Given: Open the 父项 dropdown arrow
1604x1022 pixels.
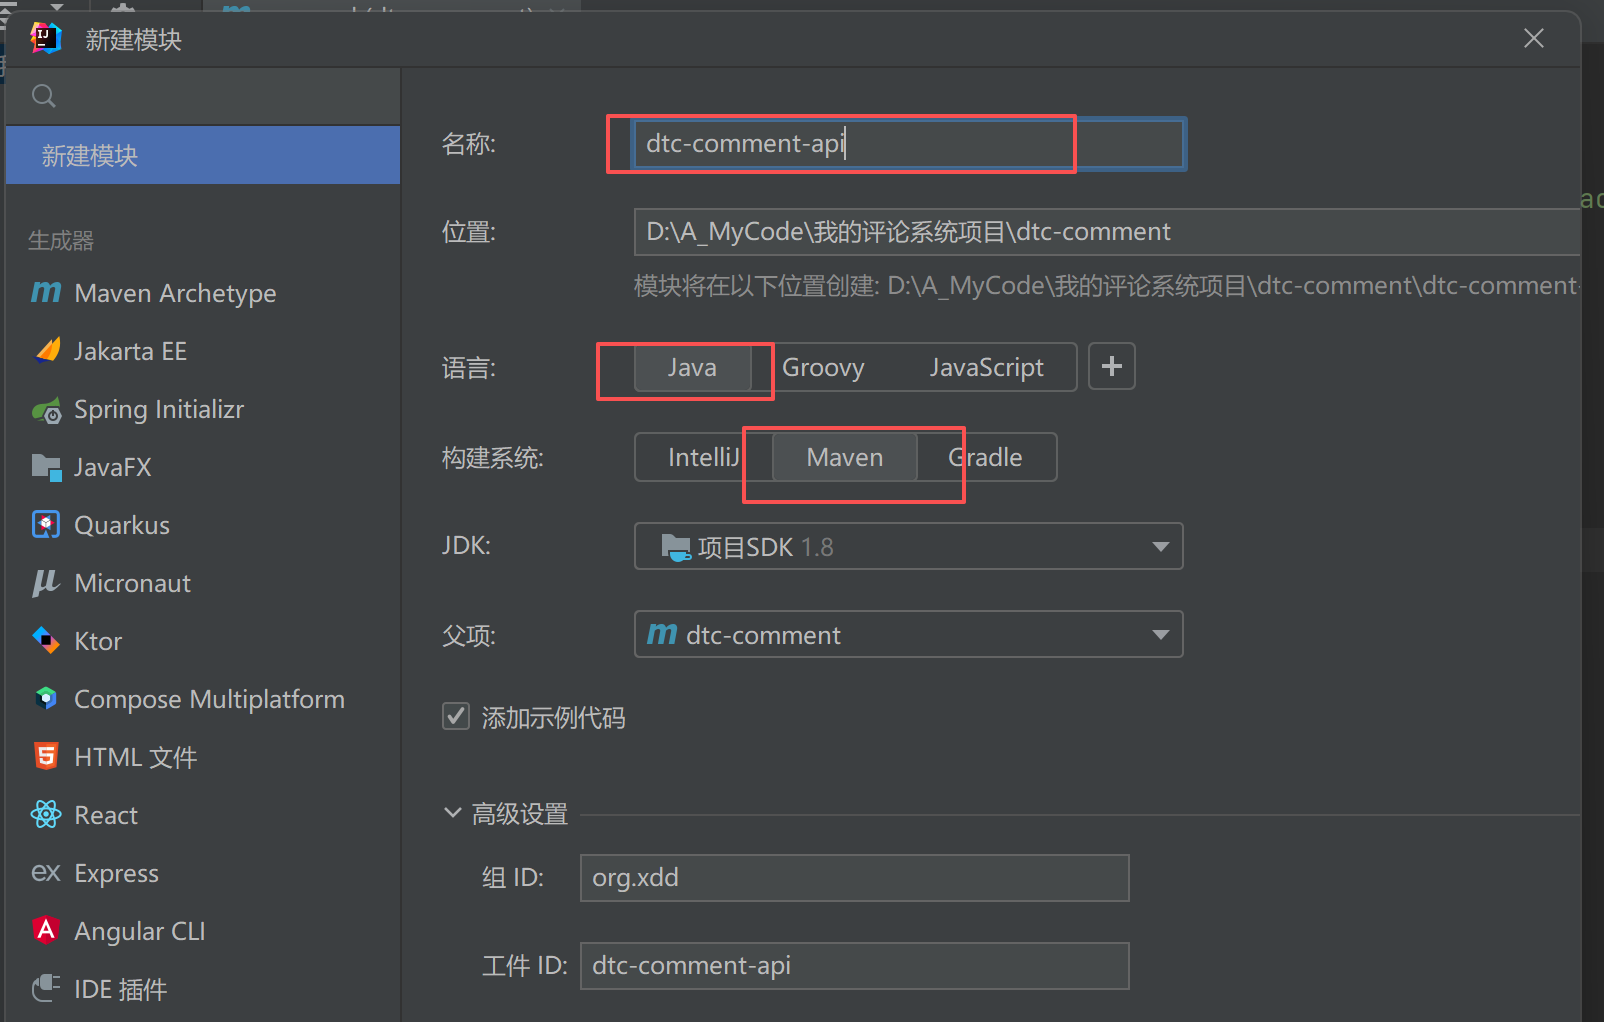Looking at the screenshot, I should 1160,635.
